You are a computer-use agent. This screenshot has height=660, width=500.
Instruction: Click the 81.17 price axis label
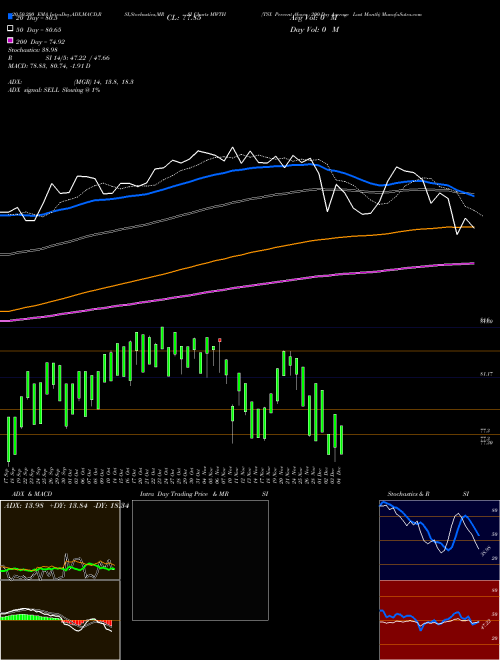tap(485, 374)
